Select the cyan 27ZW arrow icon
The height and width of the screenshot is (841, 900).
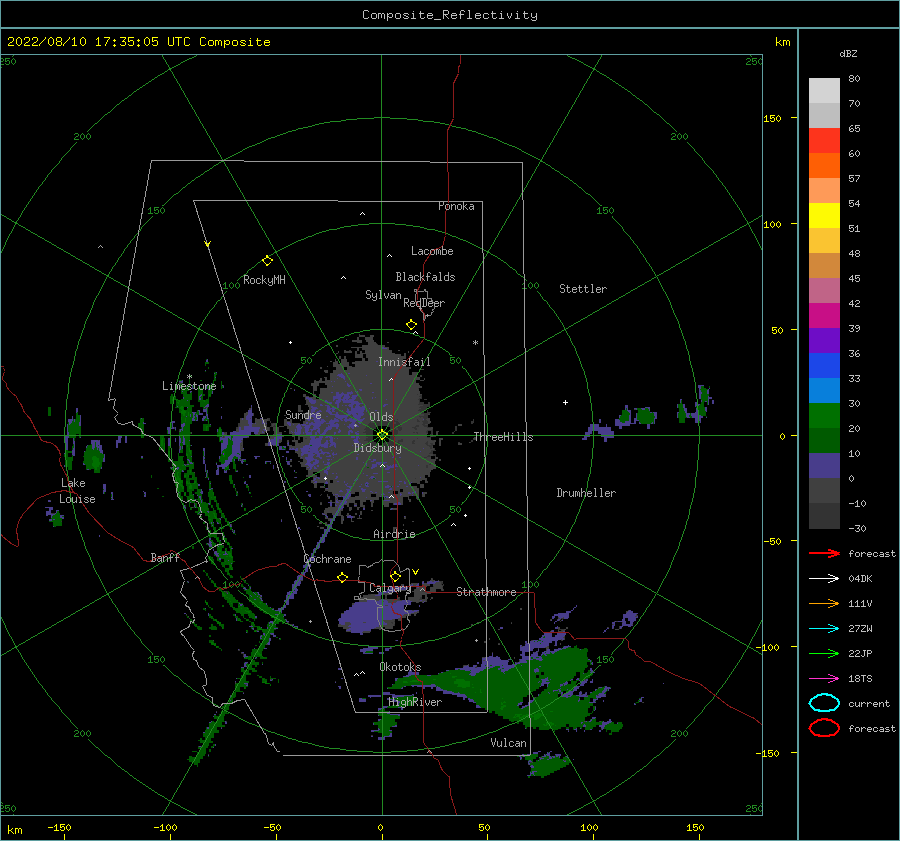pyautogui.click(x=824, y=629)
